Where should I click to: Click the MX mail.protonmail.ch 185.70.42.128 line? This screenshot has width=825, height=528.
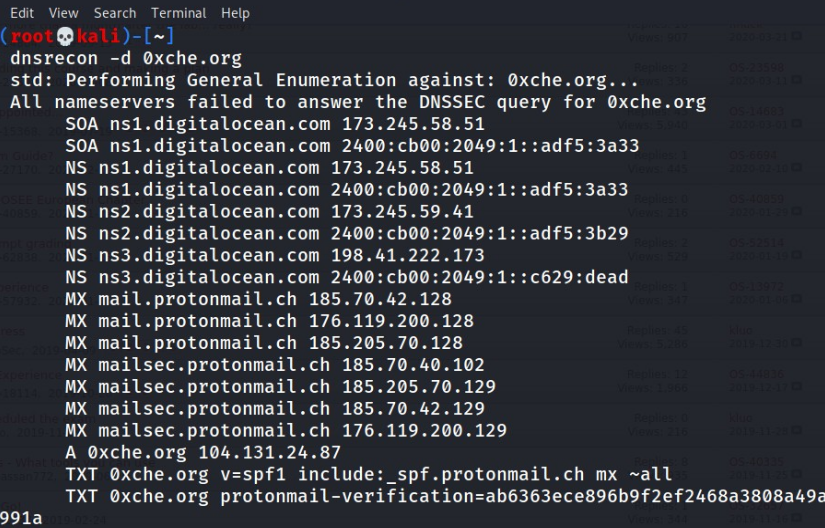coord(270,299)
